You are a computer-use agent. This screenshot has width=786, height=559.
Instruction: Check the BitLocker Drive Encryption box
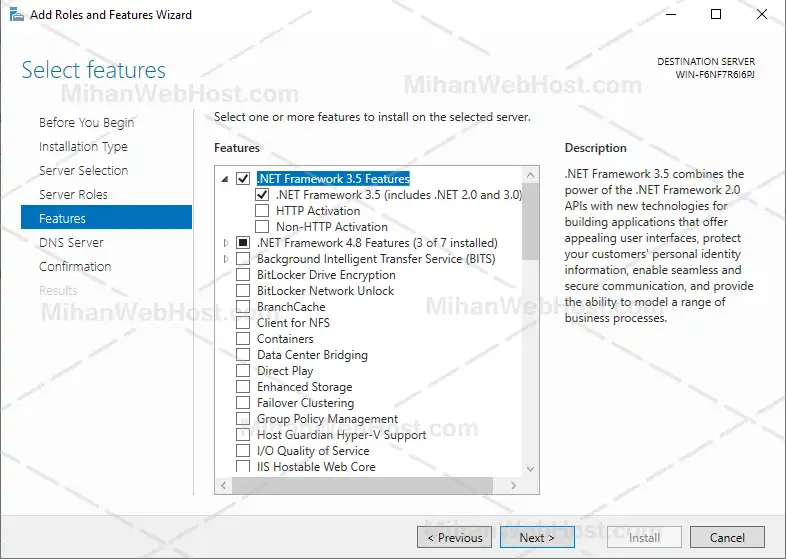pyautogui.click(x=243, y=275)
